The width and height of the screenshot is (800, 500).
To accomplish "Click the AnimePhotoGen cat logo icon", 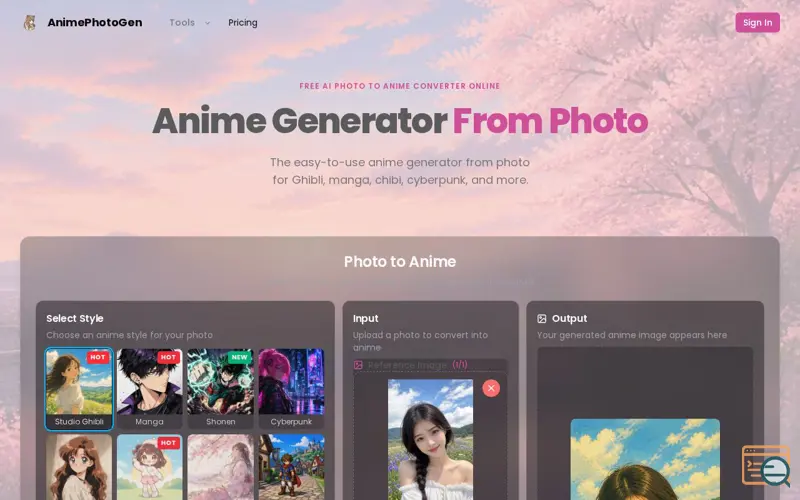I will 30,22.
